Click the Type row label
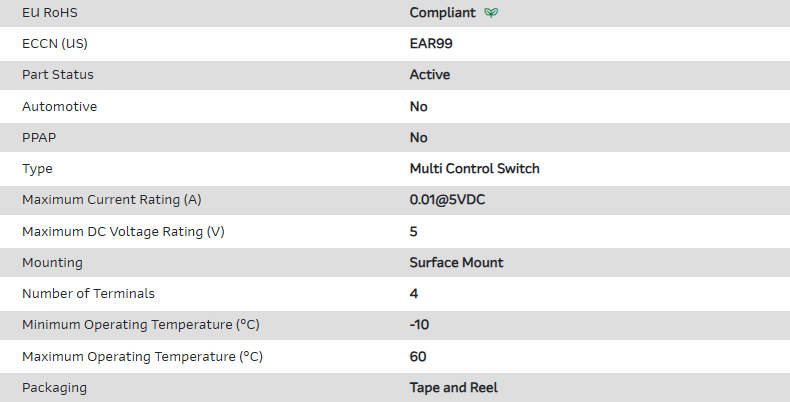Screen dimensions: 790x402 point(37,169)
